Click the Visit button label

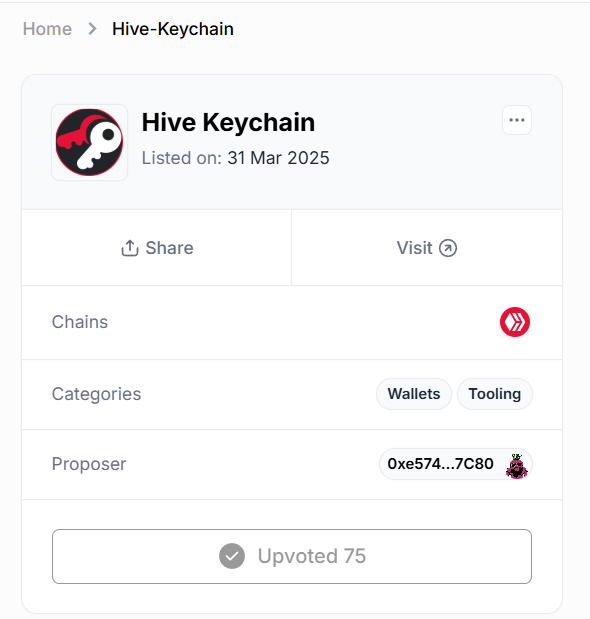pyautogui.click(x=414, y=248)
